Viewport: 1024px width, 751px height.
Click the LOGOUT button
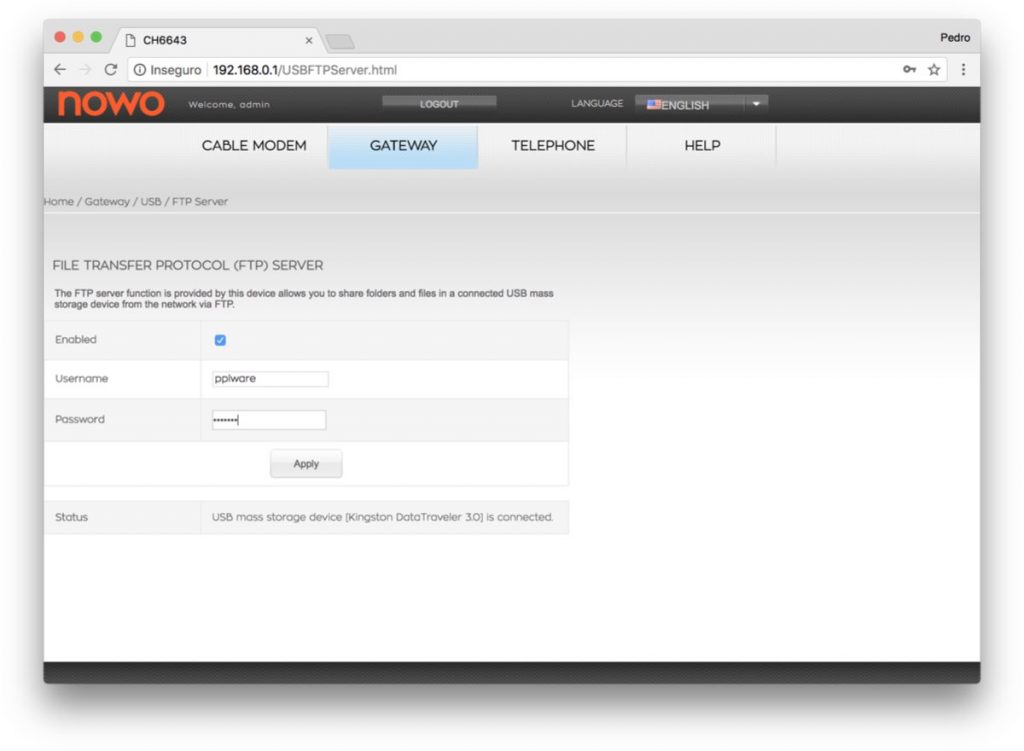[438, 101]
